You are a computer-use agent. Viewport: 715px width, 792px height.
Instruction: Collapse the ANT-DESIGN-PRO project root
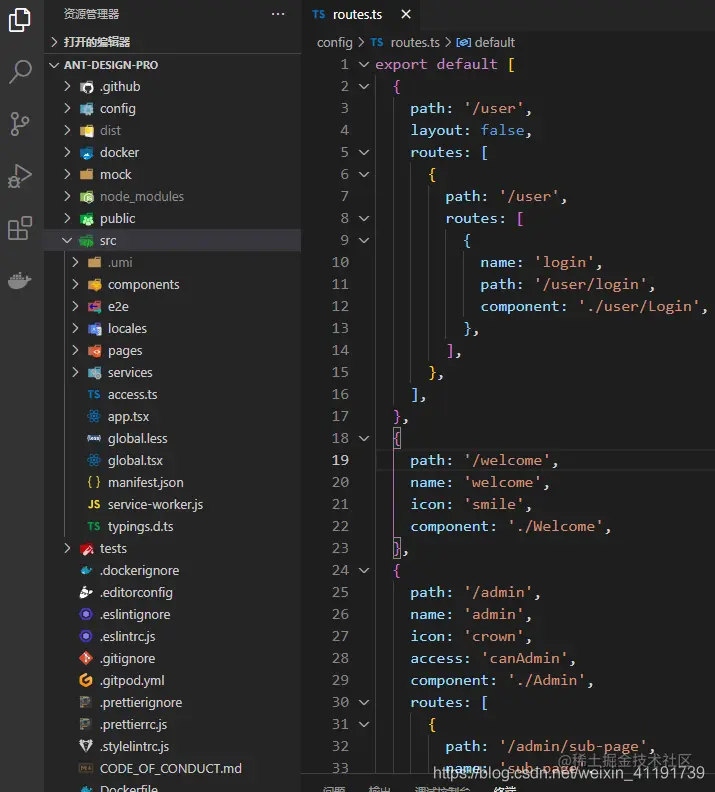[x=55, y=65]
